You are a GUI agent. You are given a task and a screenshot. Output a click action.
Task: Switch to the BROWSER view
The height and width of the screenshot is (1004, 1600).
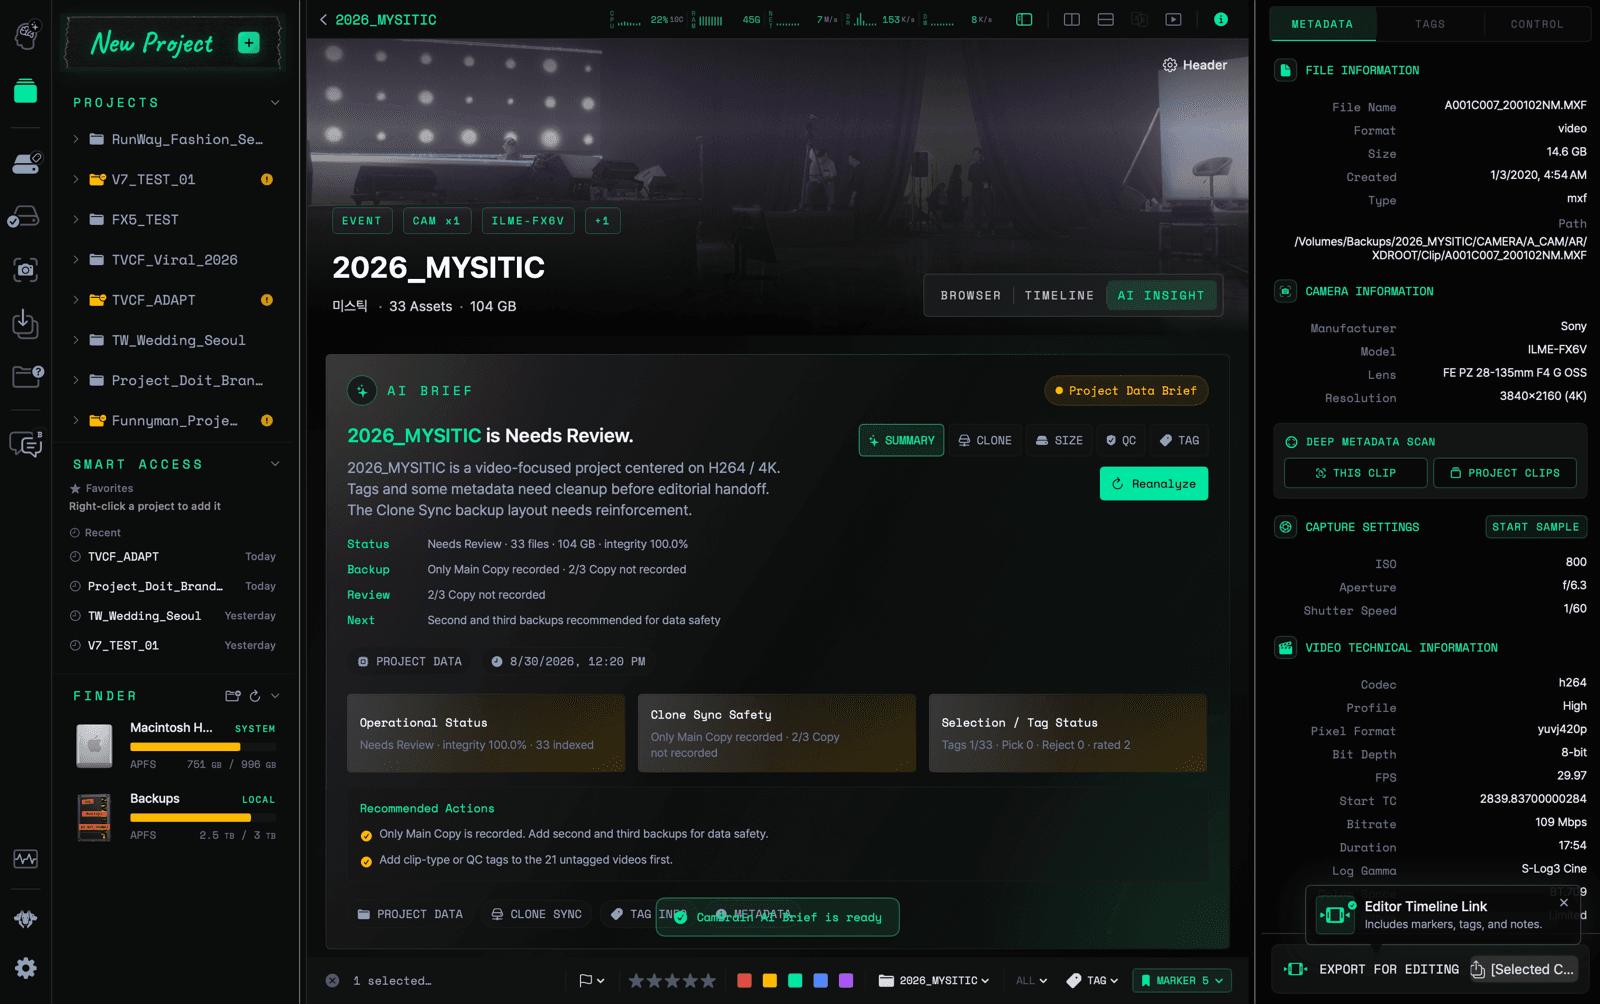(x=970, y=296)
